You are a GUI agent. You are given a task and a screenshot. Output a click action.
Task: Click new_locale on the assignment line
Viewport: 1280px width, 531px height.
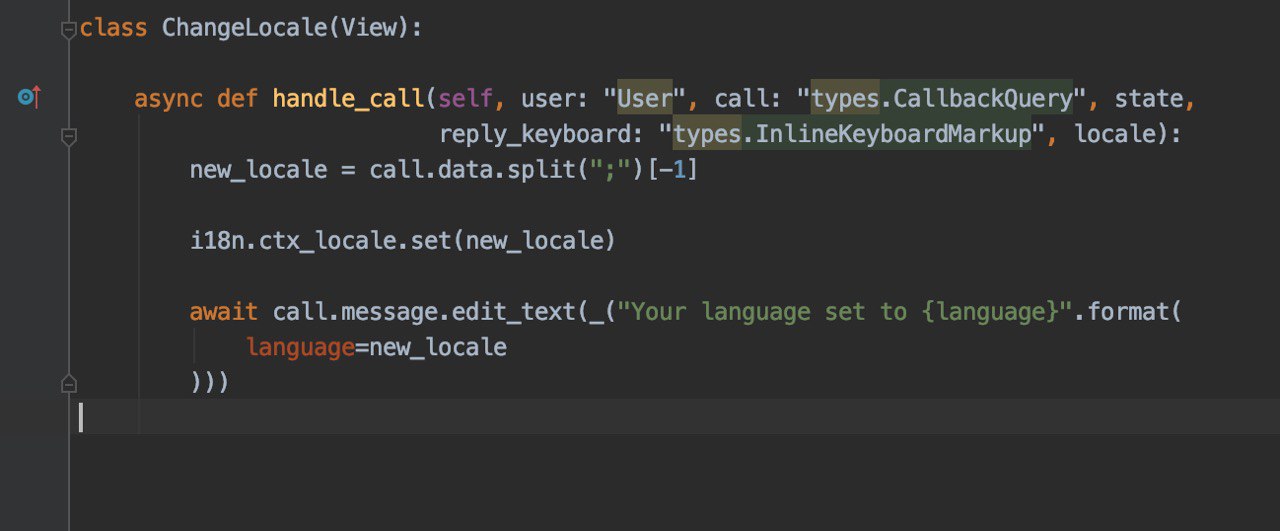(x=258, y=170)
